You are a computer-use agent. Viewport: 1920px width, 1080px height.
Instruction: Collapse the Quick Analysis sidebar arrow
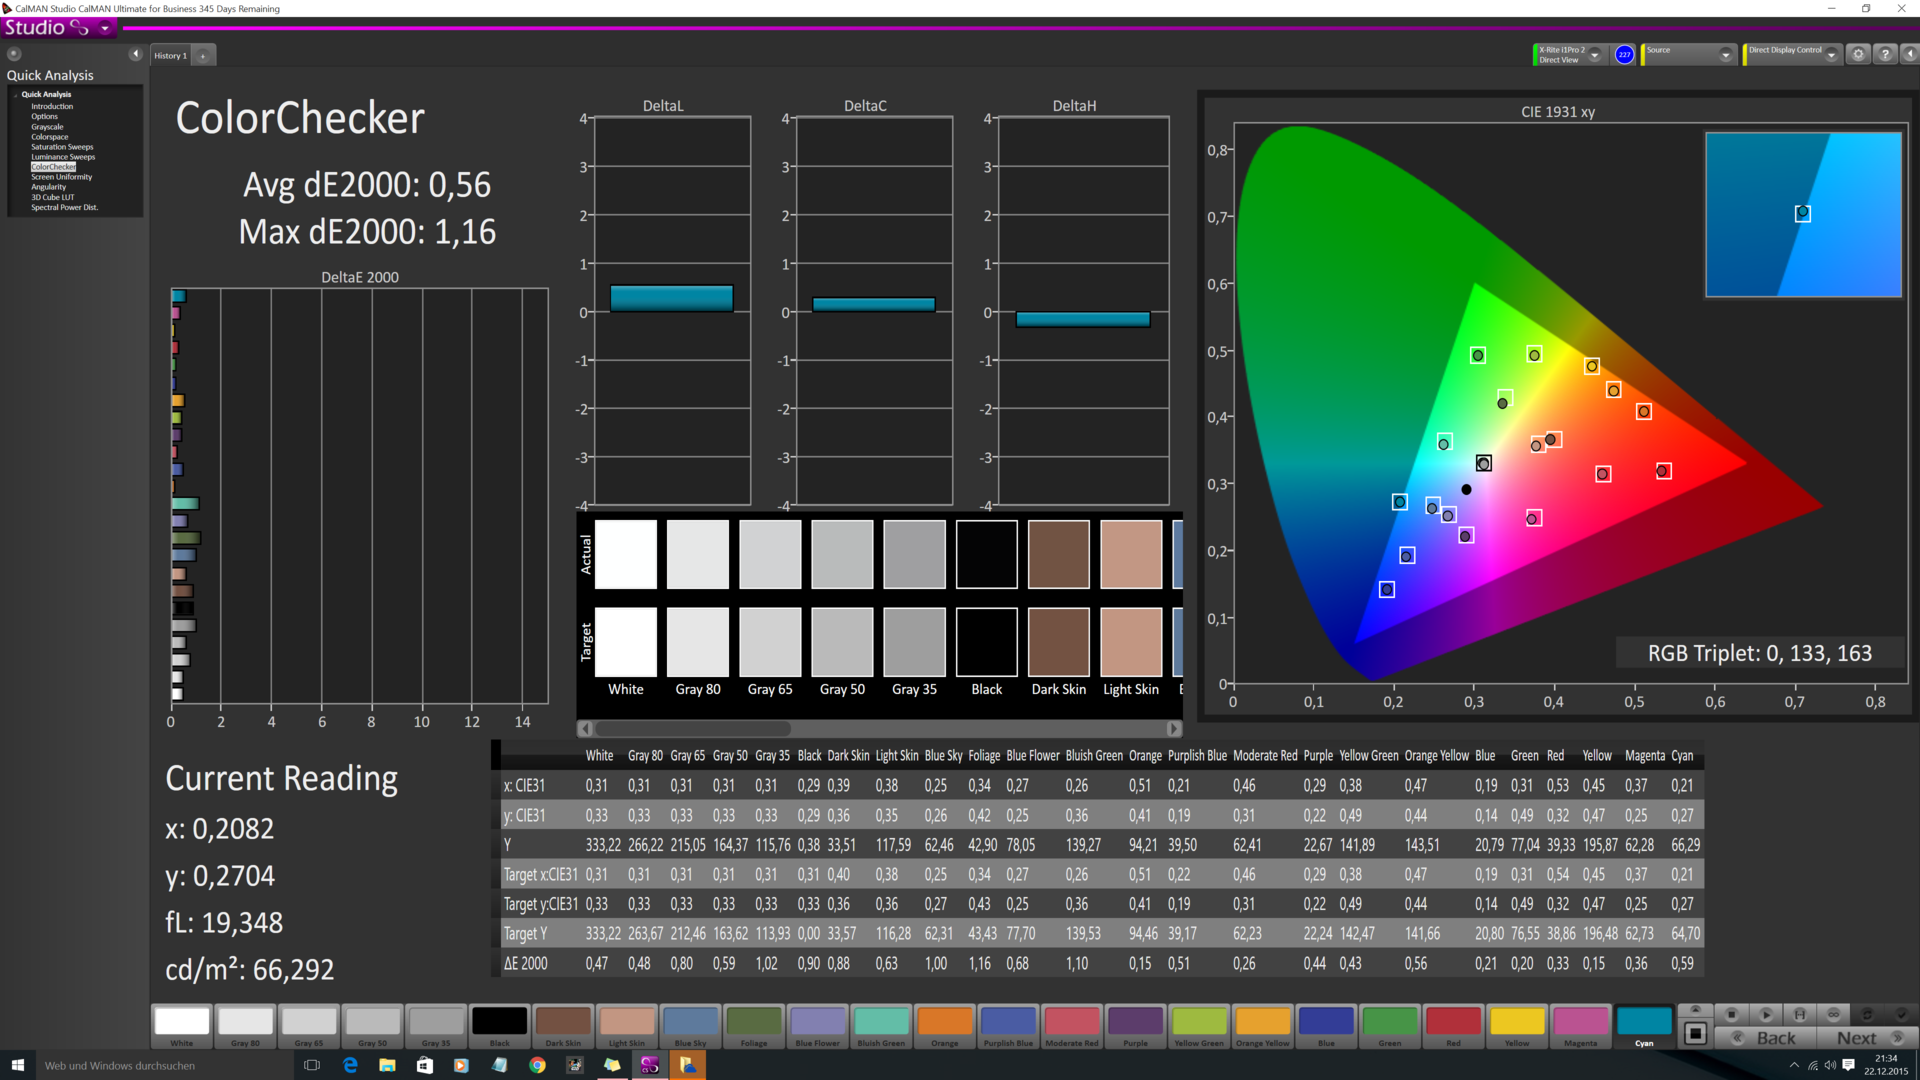point(135,54)
